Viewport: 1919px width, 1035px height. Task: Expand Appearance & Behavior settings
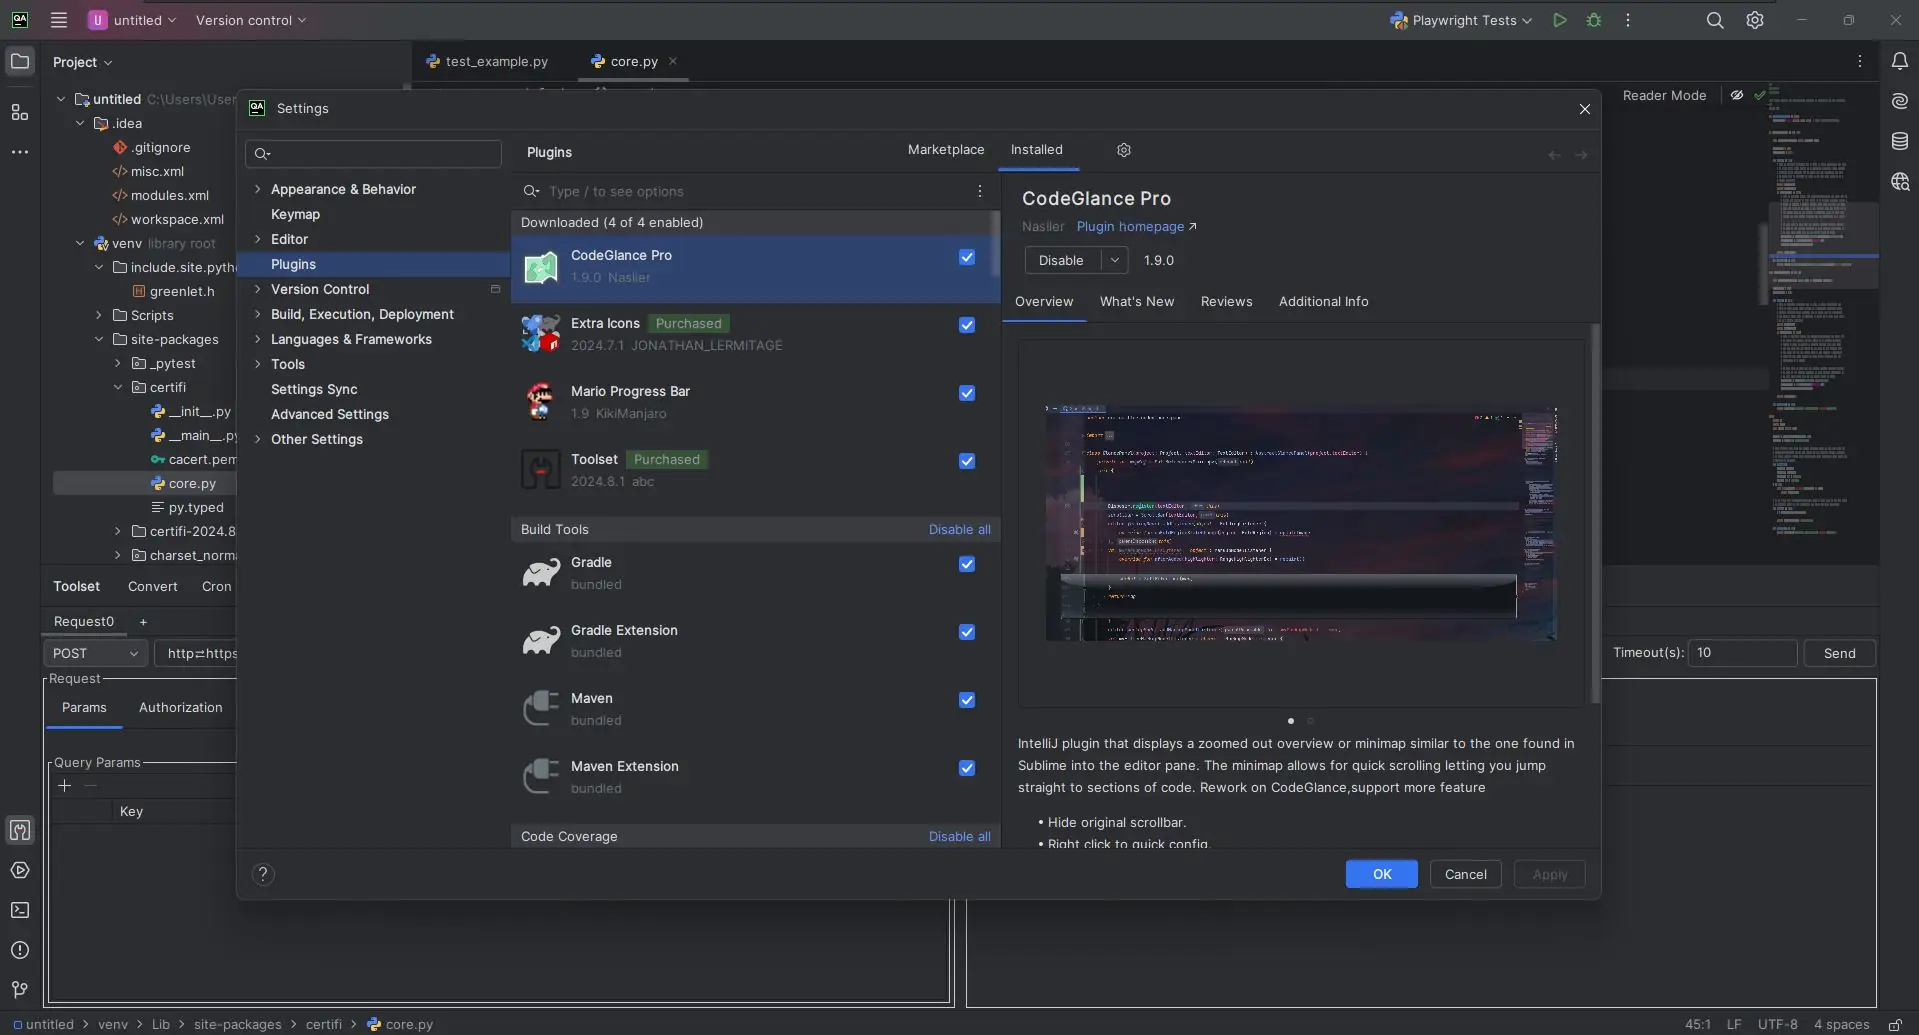click(257, 189)
